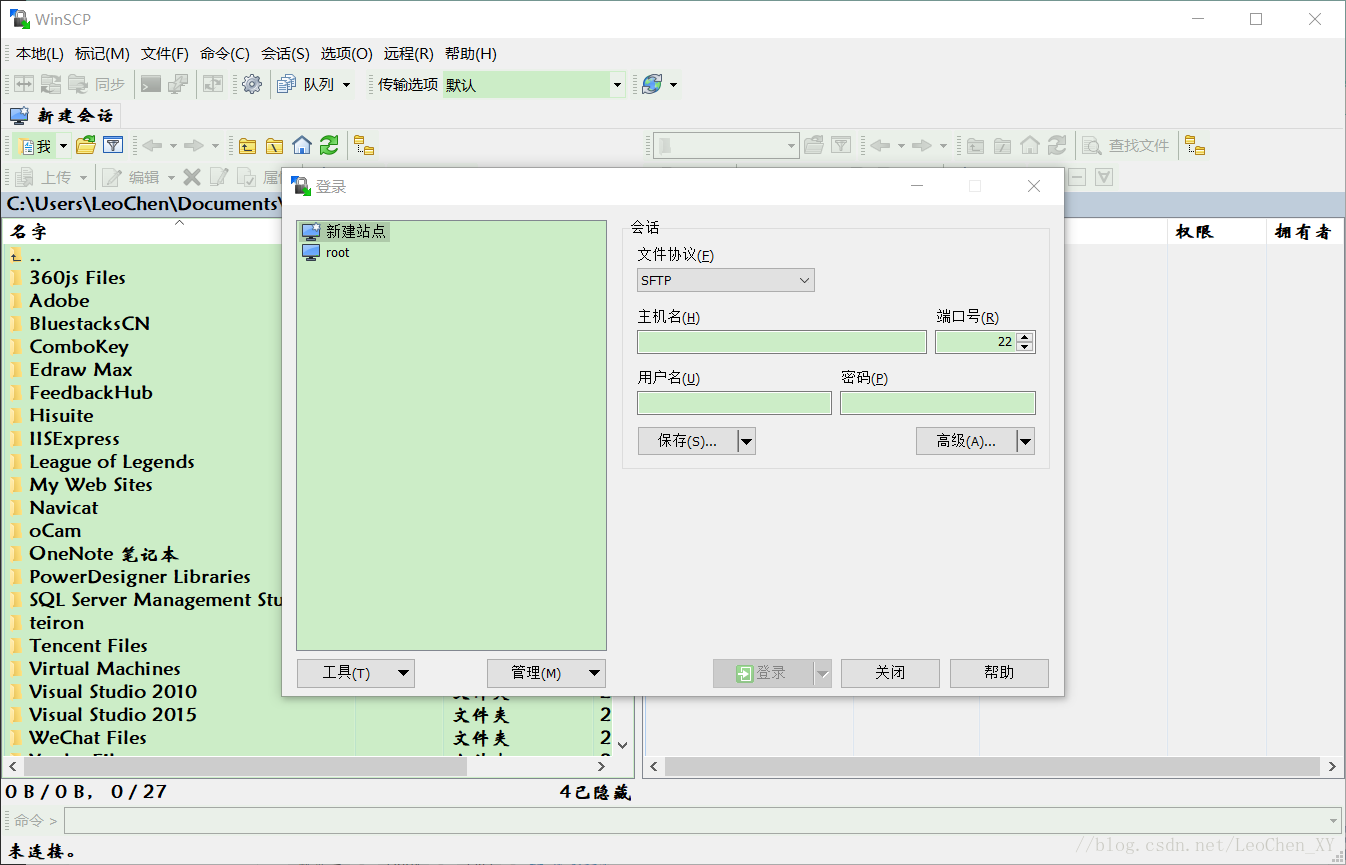The image size is (1346, 865).
Task: Click the 高级(A)... button
Action: 963,440
